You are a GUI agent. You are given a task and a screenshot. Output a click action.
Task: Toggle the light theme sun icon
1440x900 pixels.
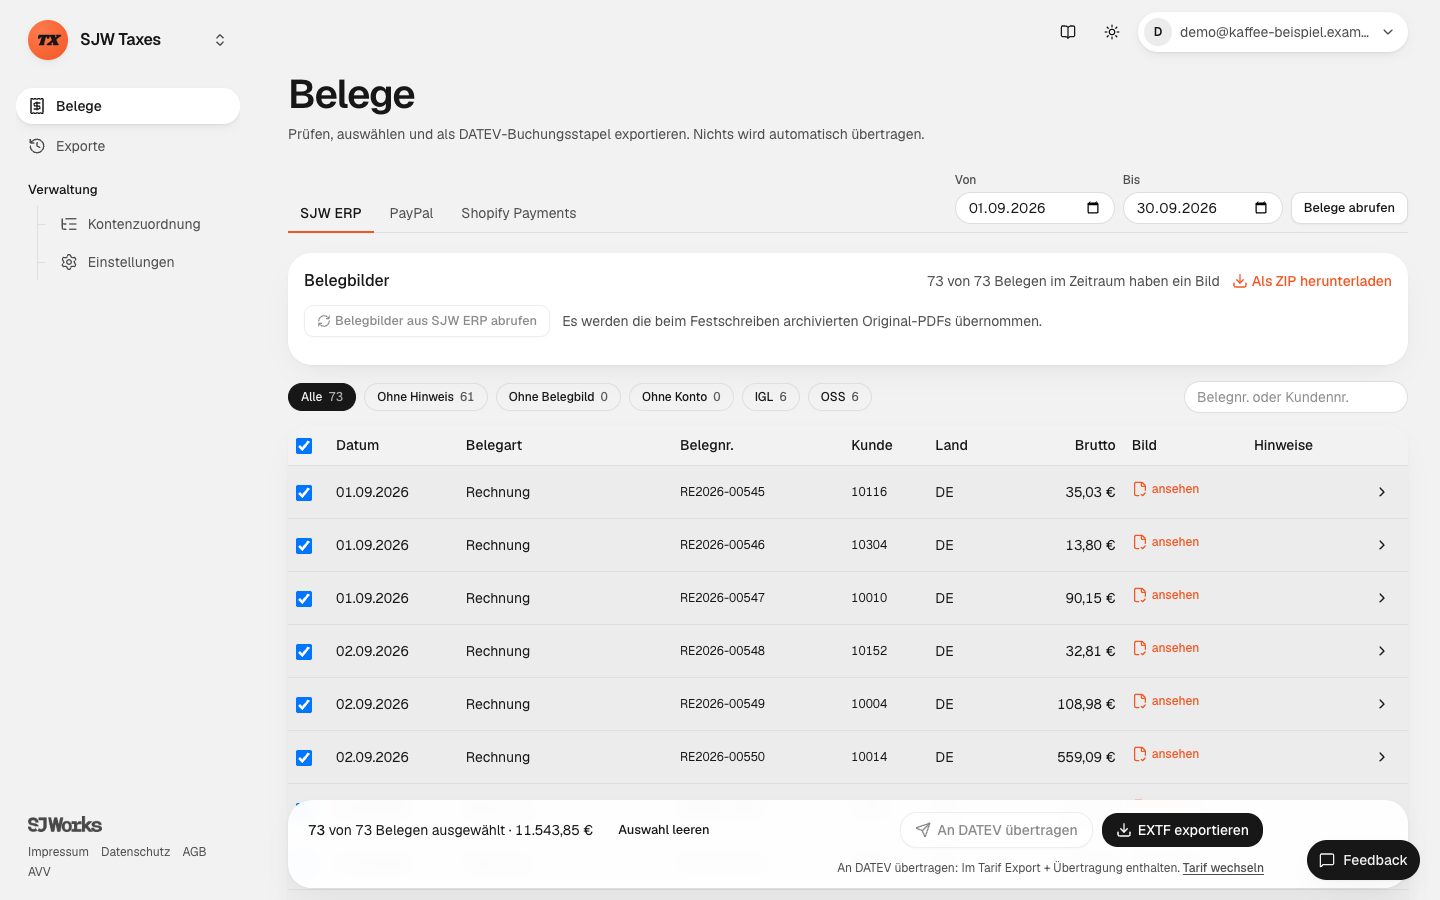[x=1112, y=32]
